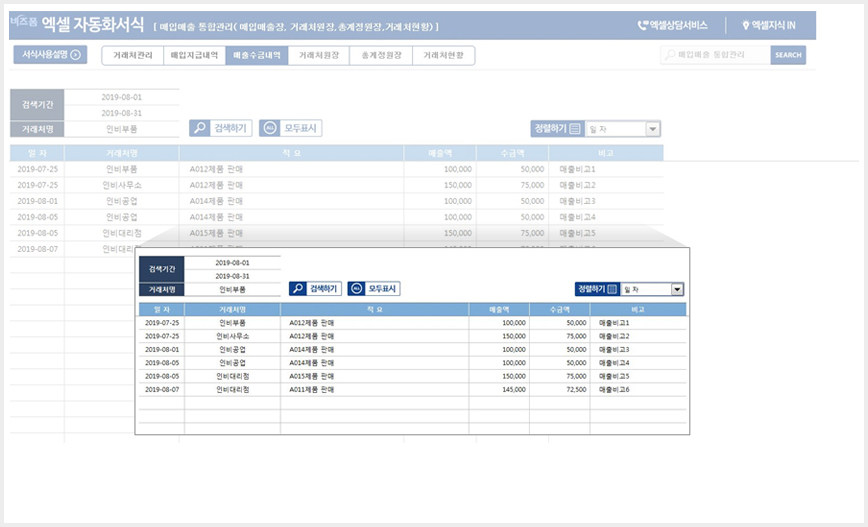Viewport: 868px width, 527px height.
Task: Click magnifier icon of 검색하기 in enlarged panel
Action: pos(298,288)
